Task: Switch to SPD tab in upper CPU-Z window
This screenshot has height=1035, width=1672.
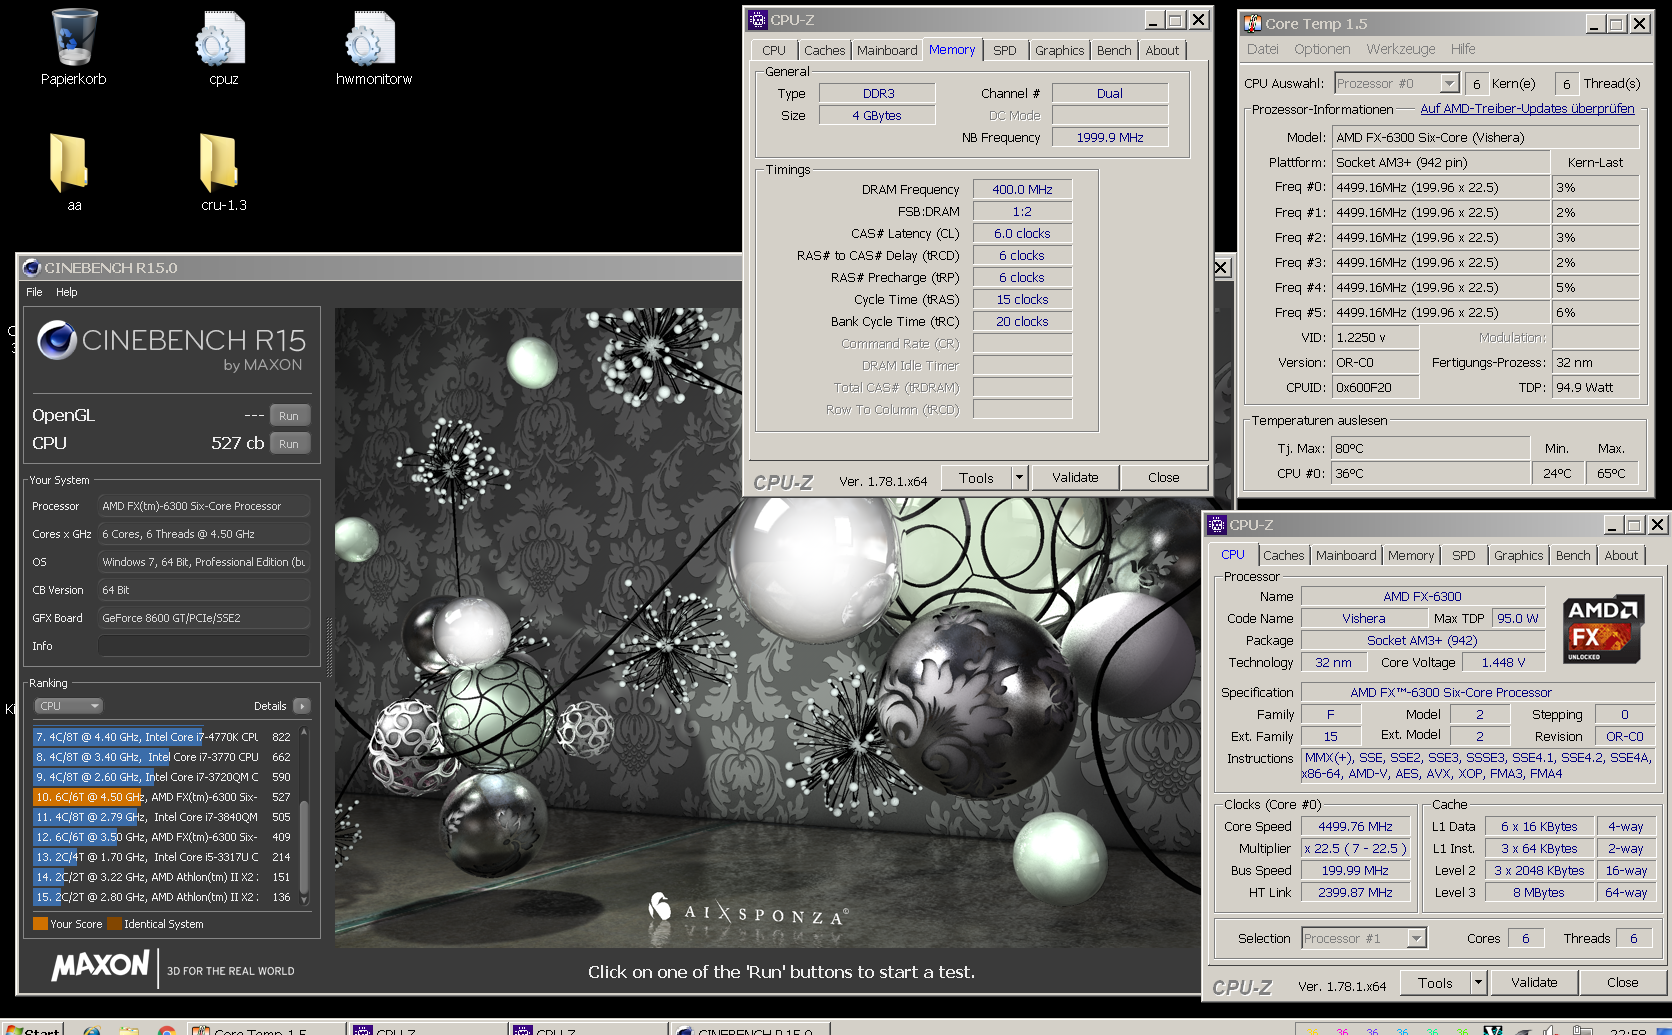Action: click(1005, 50)
